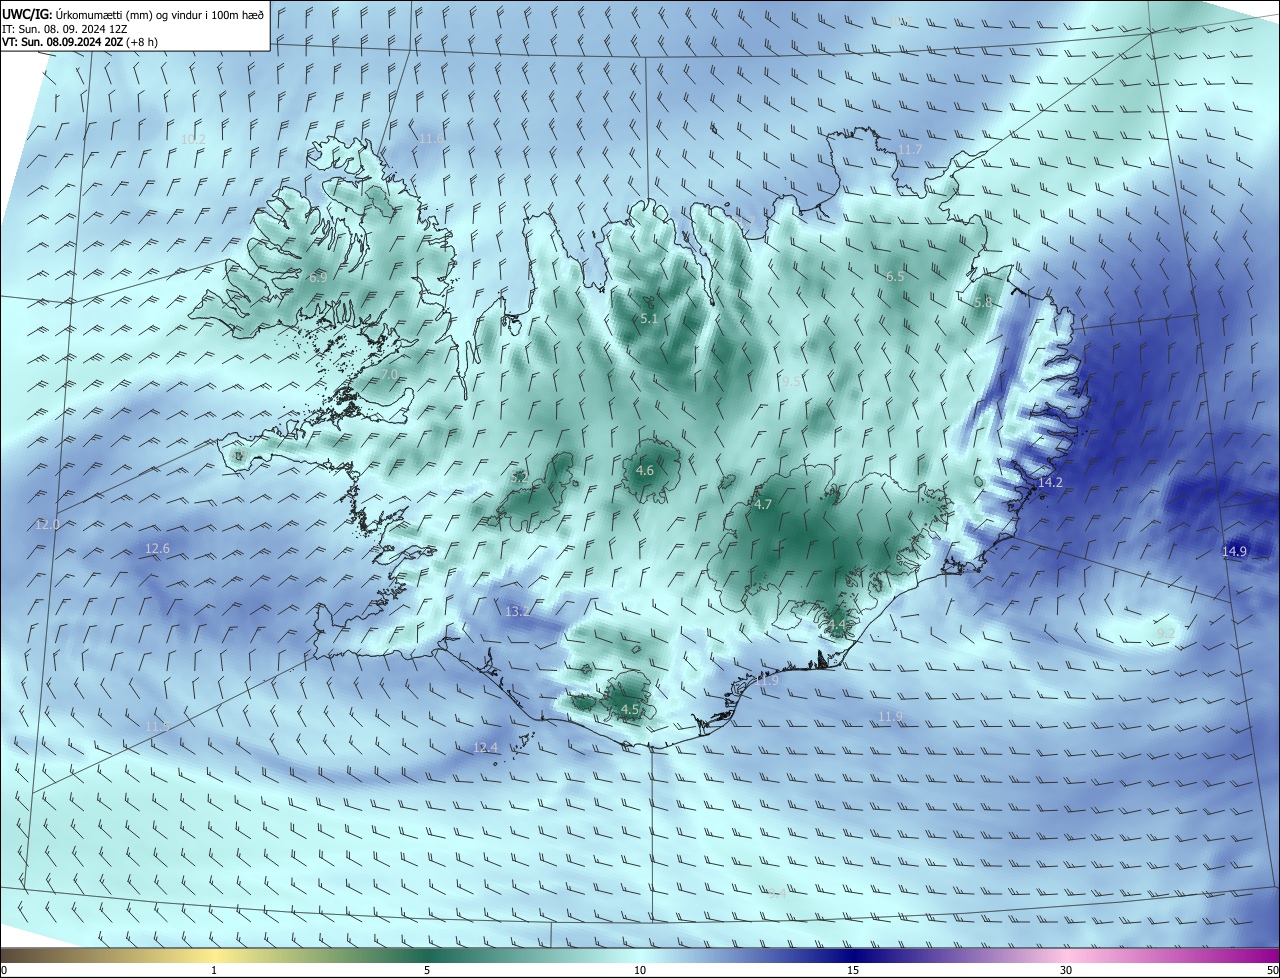
Task: Click the 4.4 value label on the map
Action: coord(837,625)
